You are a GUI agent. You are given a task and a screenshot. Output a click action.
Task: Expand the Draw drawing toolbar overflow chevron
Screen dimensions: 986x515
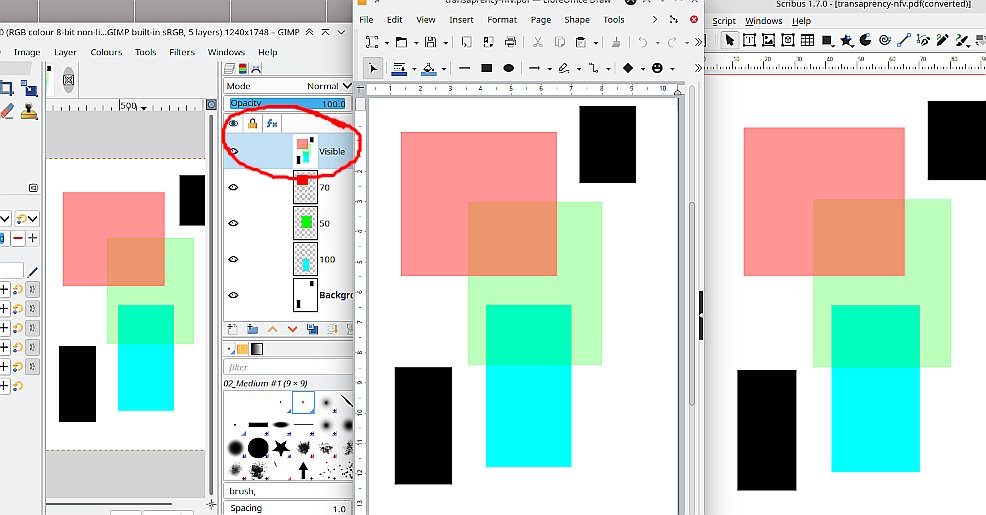[698, 68]
